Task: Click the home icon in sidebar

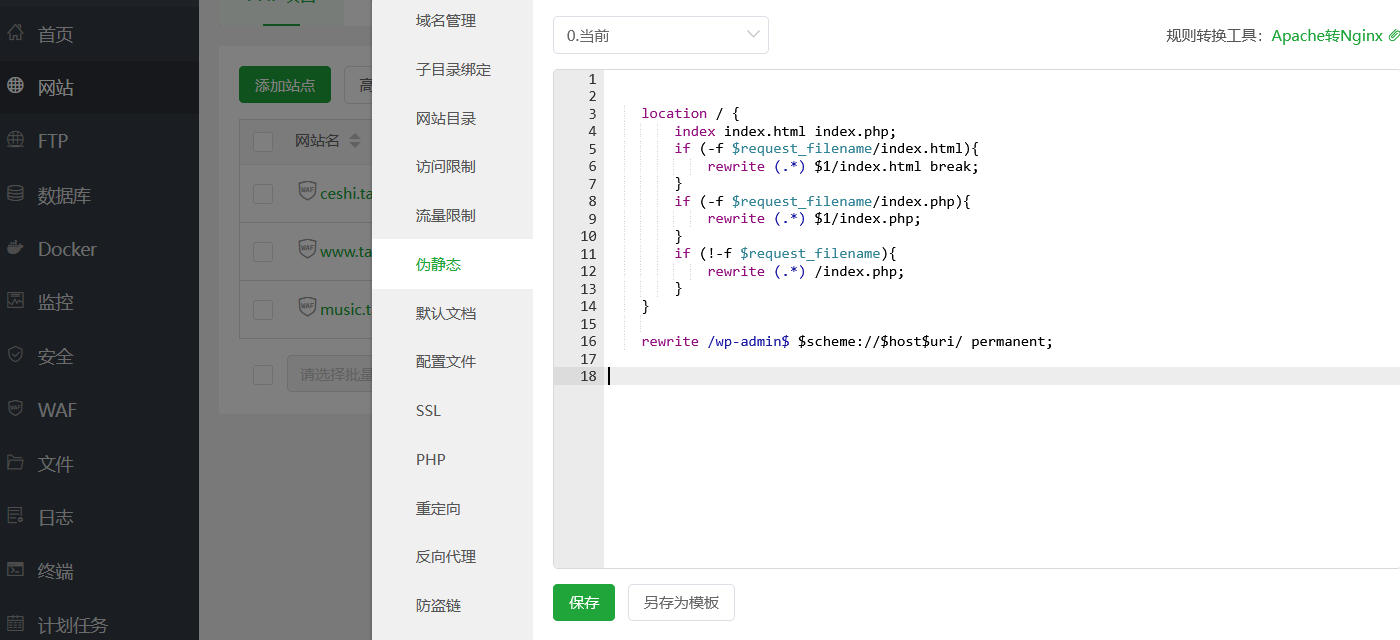Action: (16, 33)
